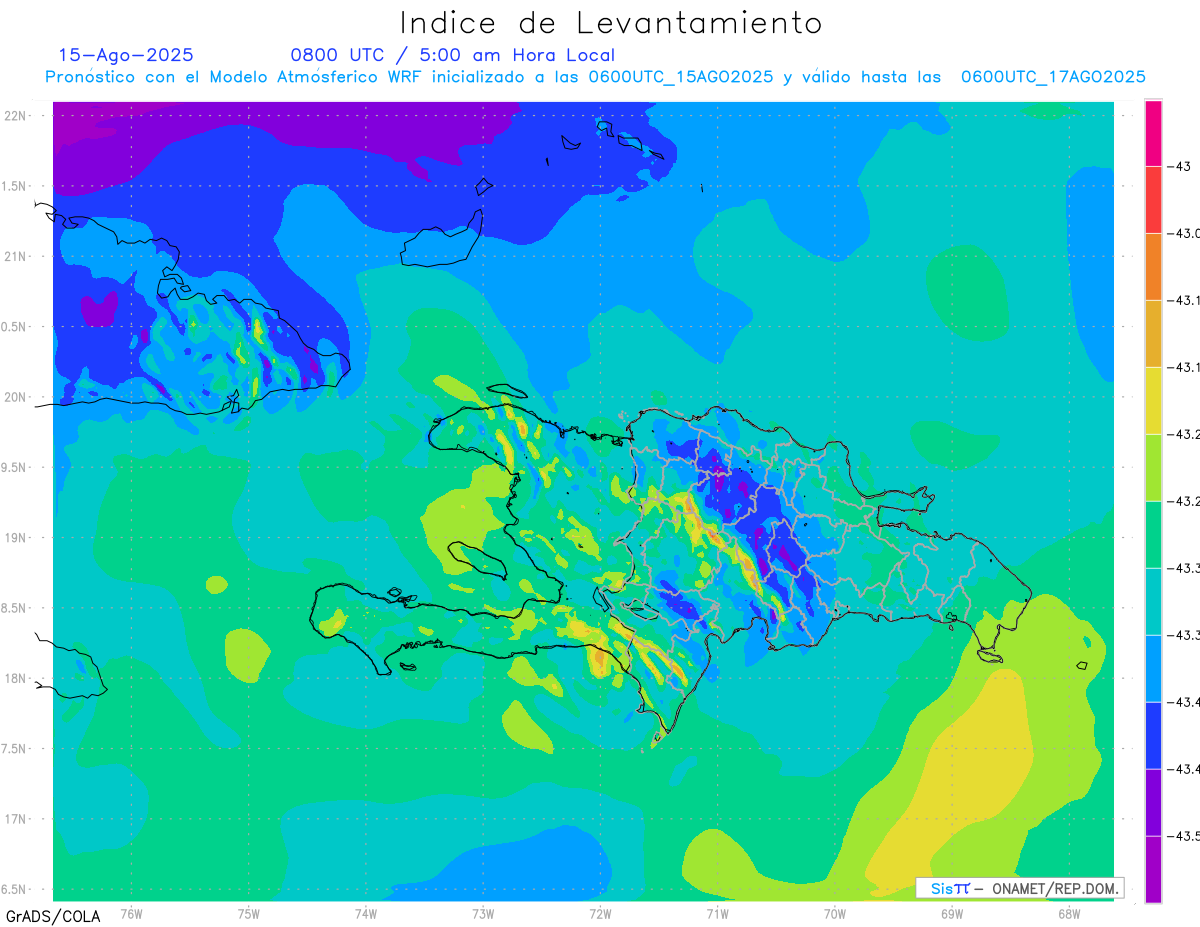Click longitude label '75W'
The height and width of the screenshot is (927, 1200).
[x=249, y=913]
